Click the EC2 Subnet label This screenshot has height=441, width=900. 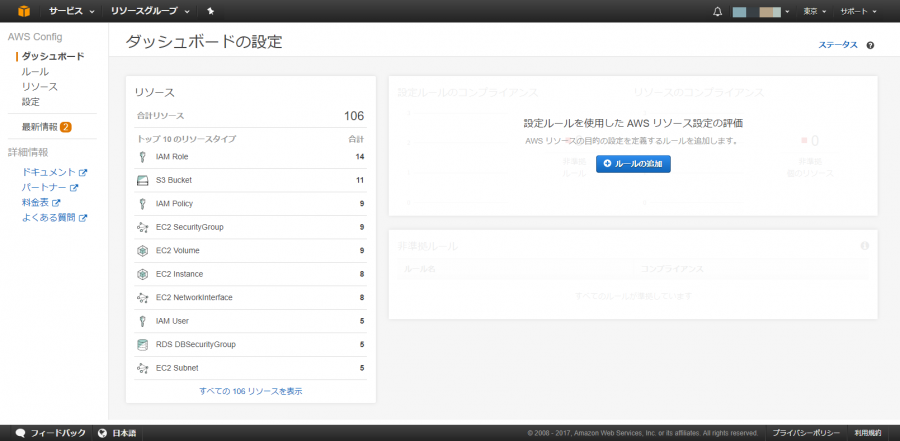coord(177,369)
